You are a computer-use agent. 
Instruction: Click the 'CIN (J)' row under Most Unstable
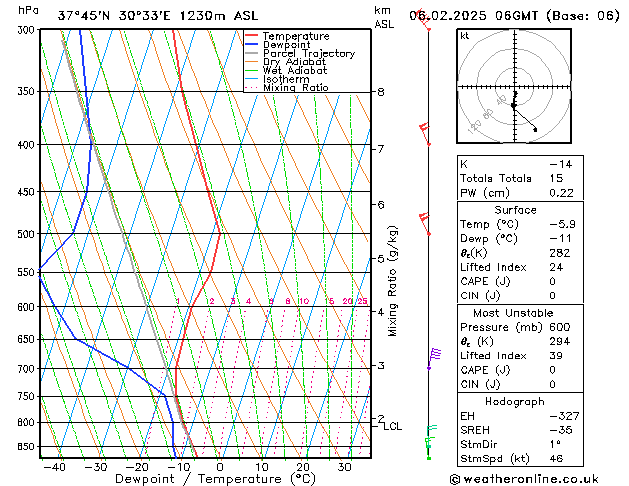tap(520, 385)
